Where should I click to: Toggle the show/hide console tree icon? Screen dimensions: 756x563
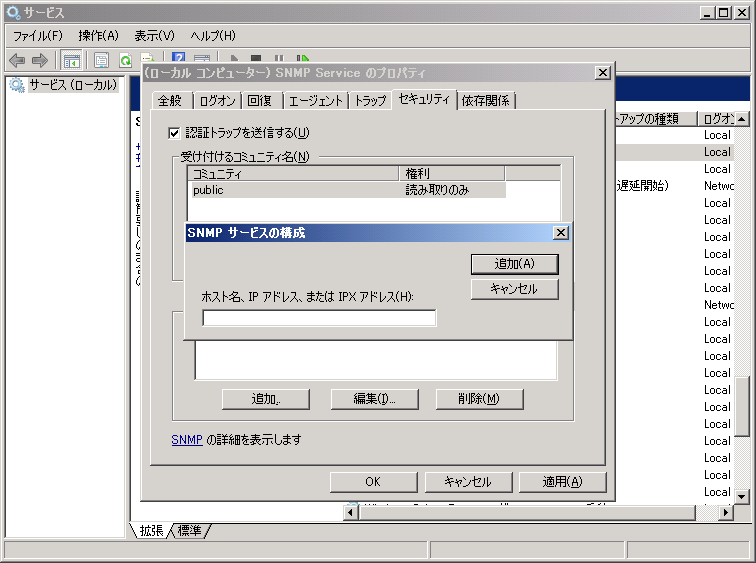(x=72, y=61)
